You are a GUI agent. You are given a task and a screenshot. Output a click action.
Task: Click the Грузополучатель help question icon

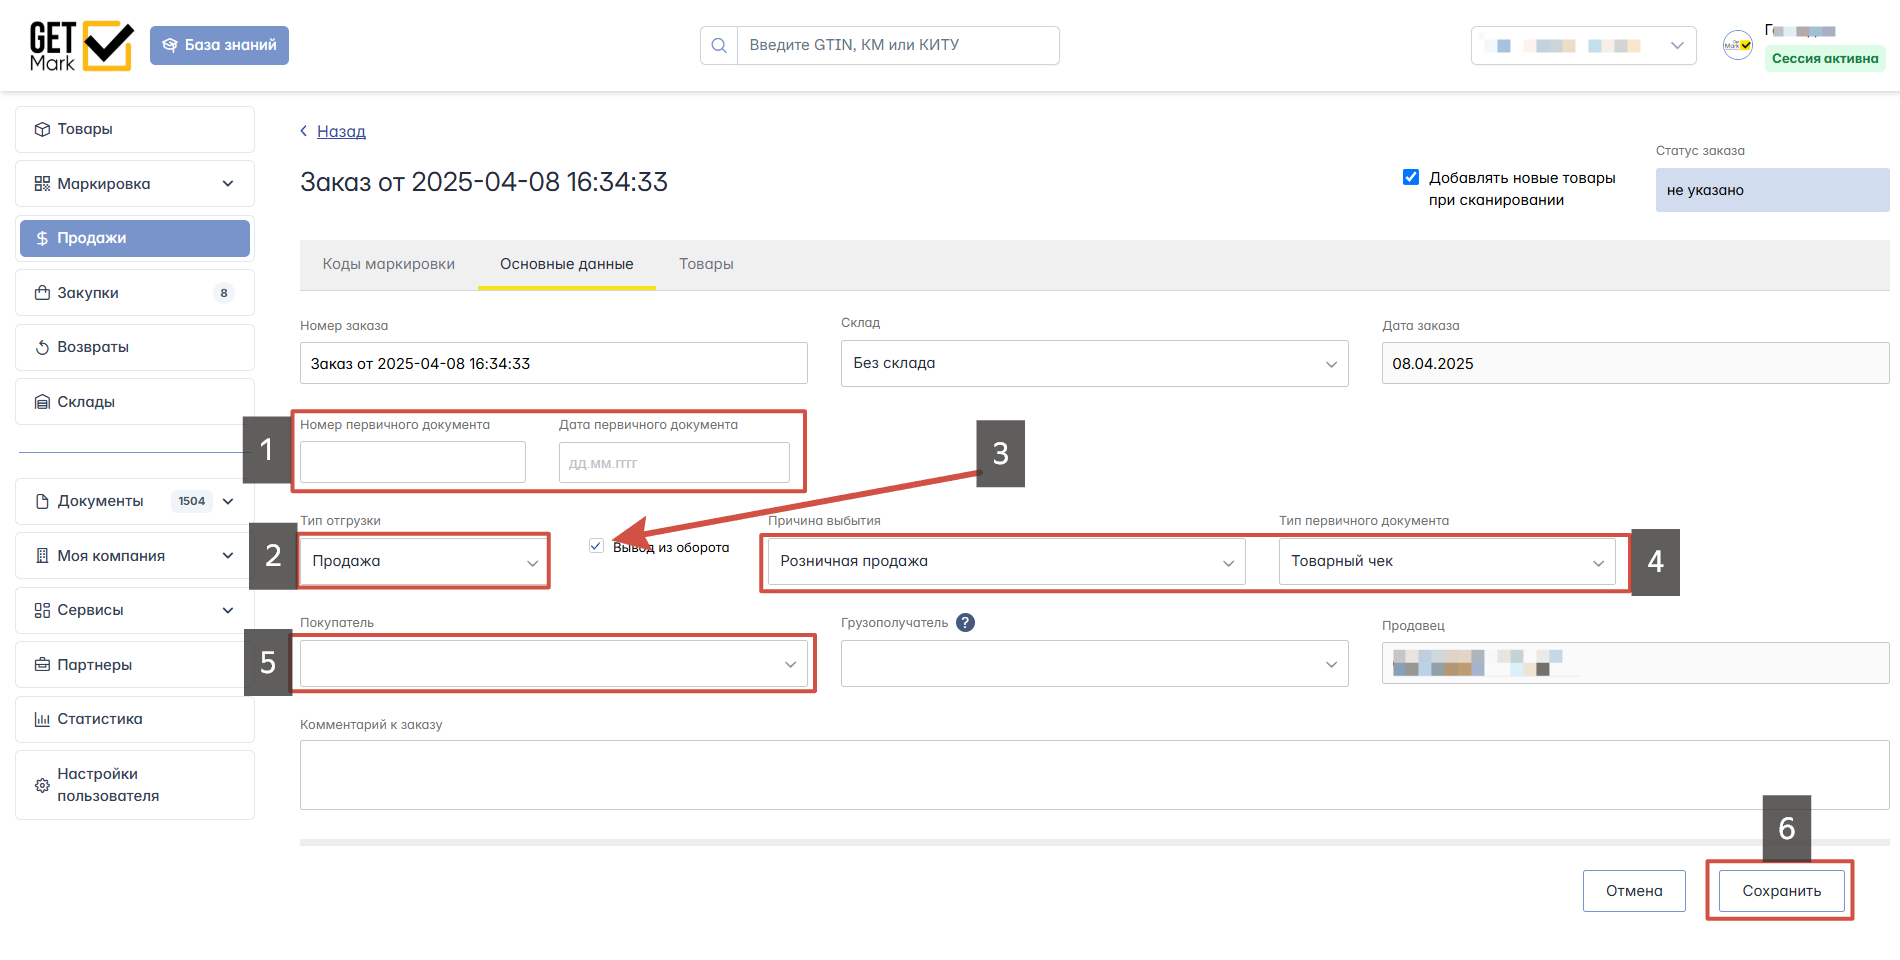pyautogui.click(x=965, y=622)
